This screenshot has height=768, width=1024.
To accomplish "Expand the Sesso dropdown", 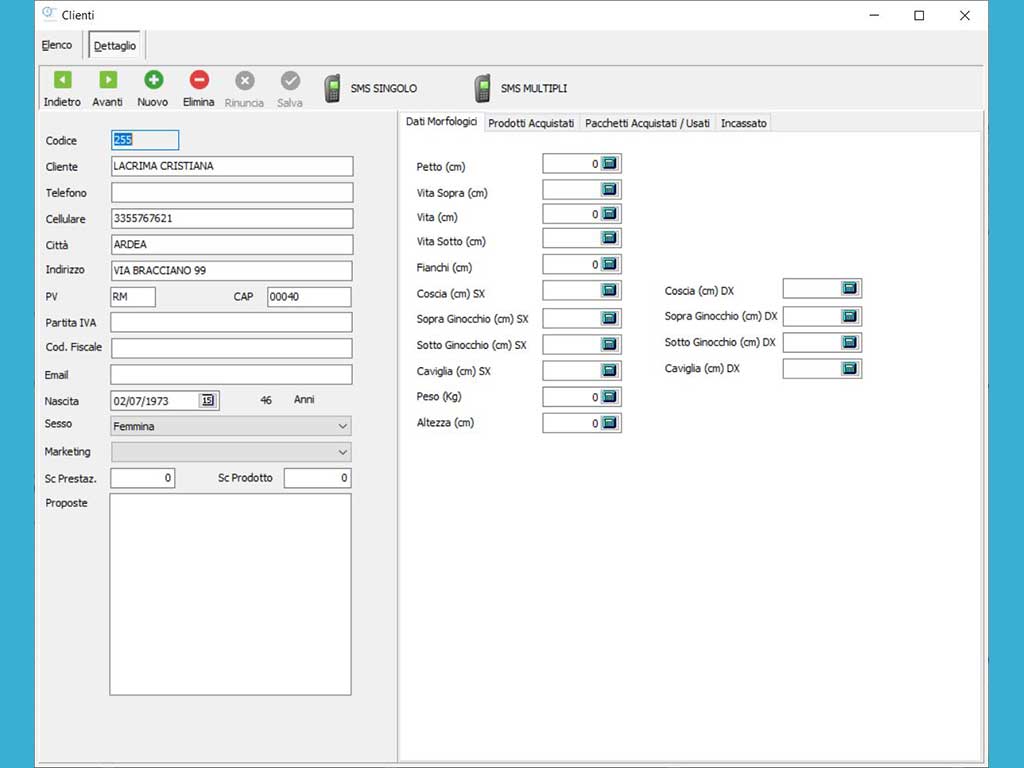I will click(x=343, y=427).
